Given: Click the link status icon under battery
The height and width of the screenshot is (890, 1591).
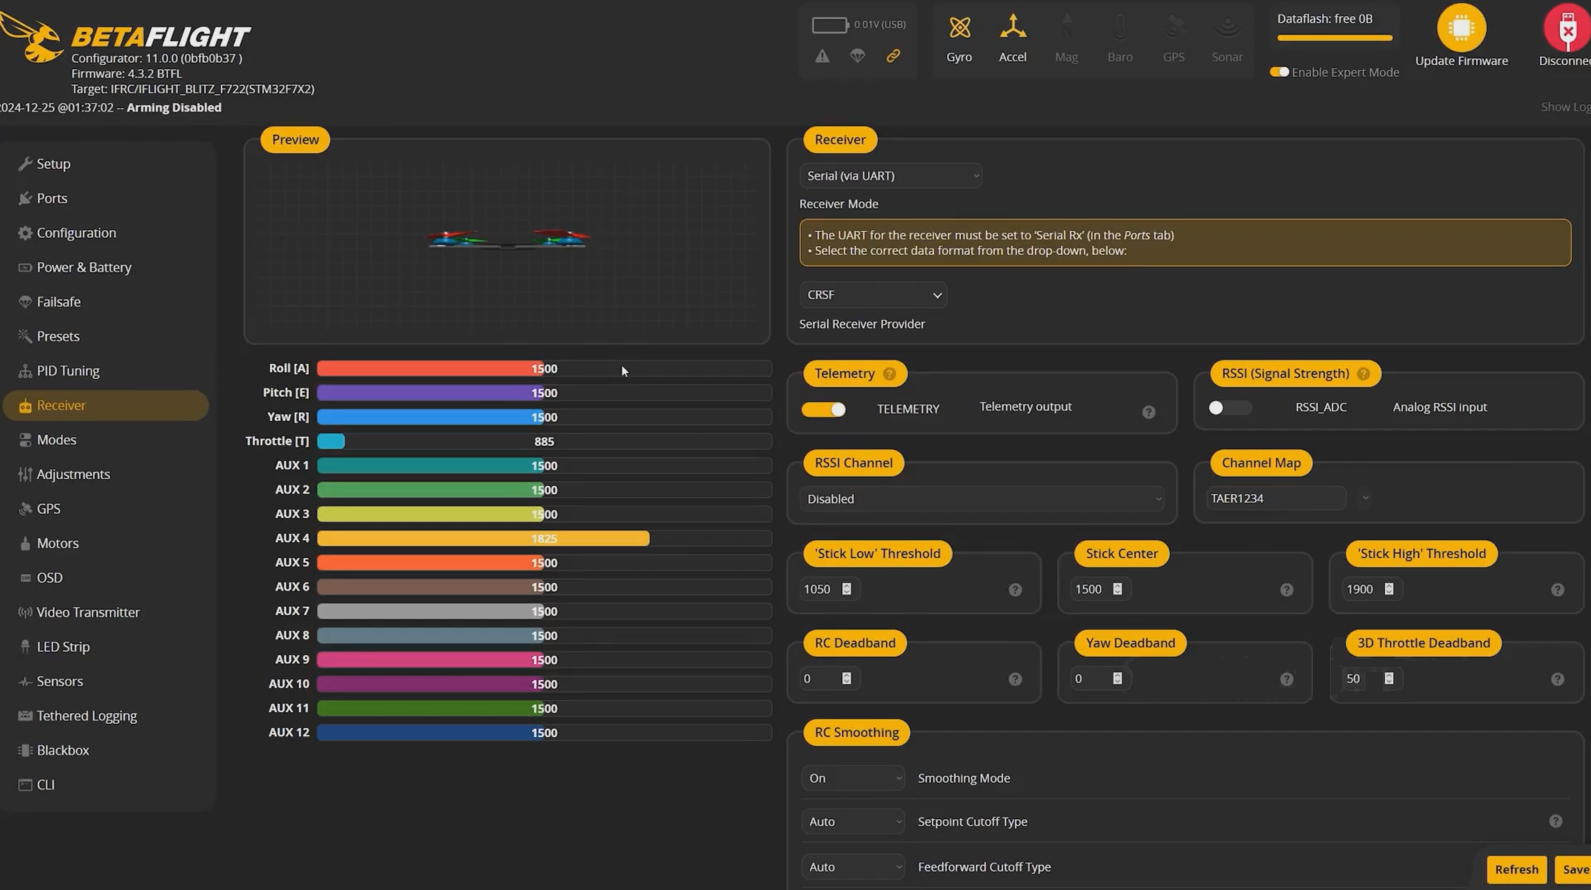Looking at the screenshot, I should (x=893, y=56).
